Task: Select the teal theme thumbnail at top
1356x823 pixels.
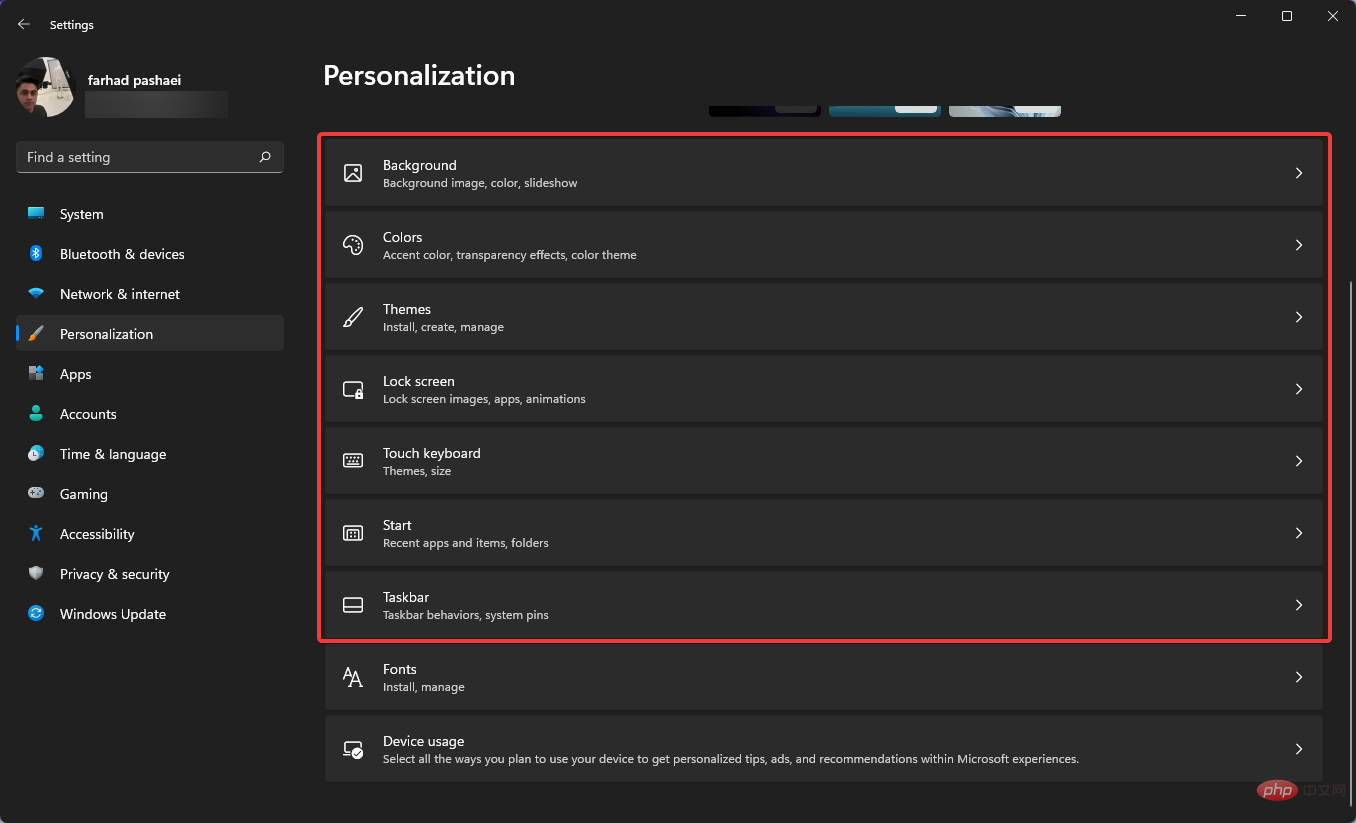Action: 885,111
